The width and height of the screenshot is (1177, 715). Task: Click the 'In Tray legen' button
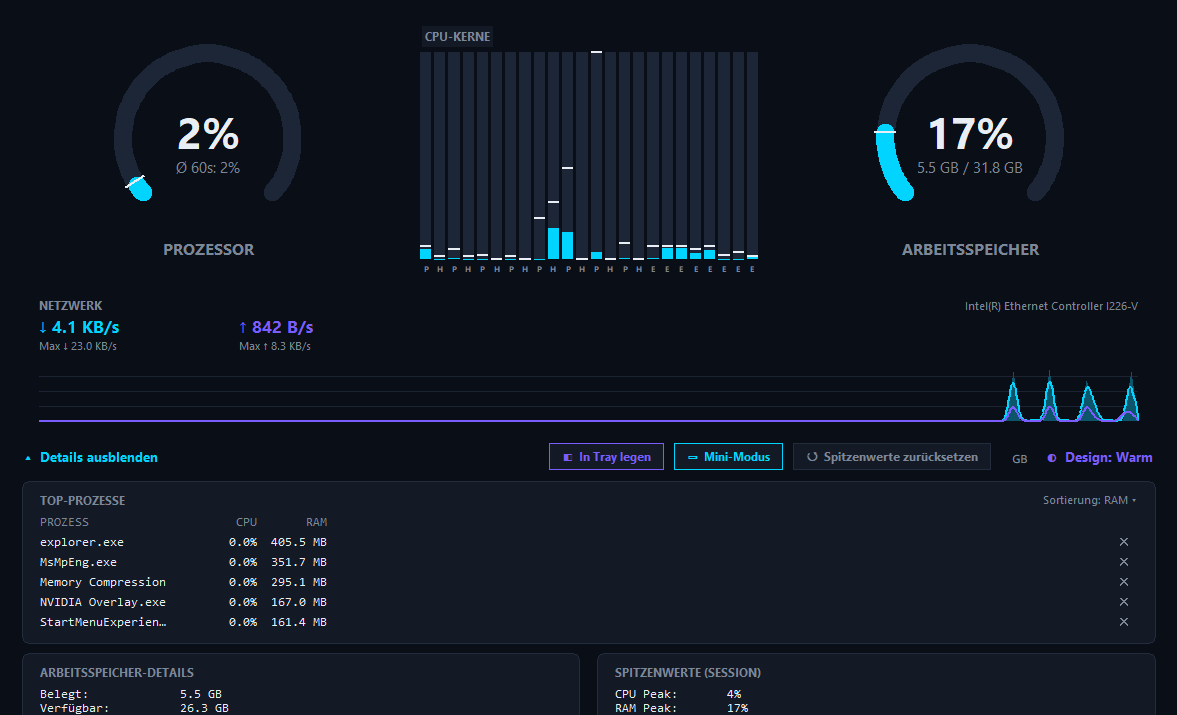click(x=607, y=457)
